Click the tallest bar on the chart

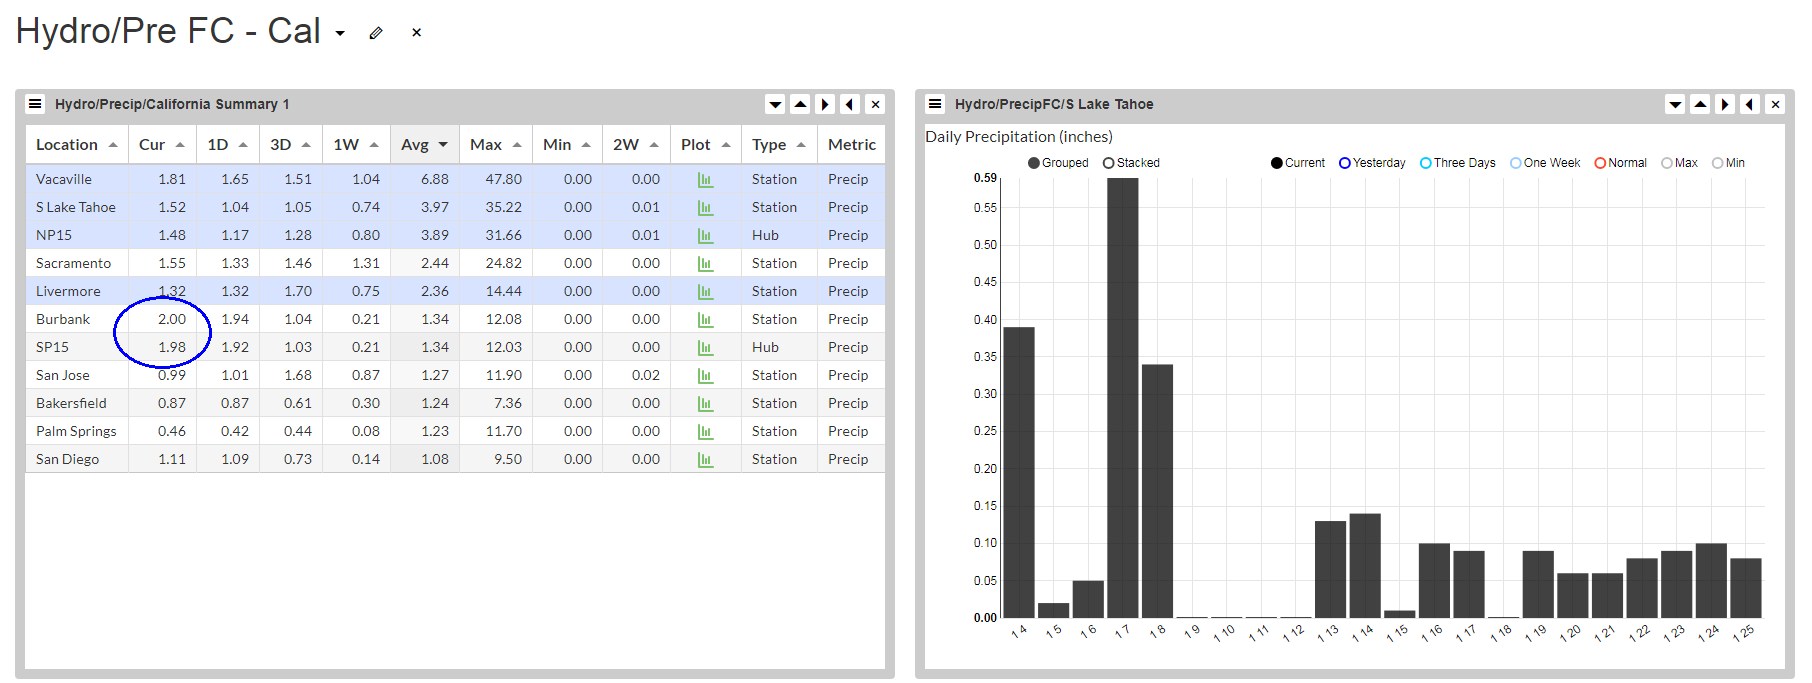1122,398
